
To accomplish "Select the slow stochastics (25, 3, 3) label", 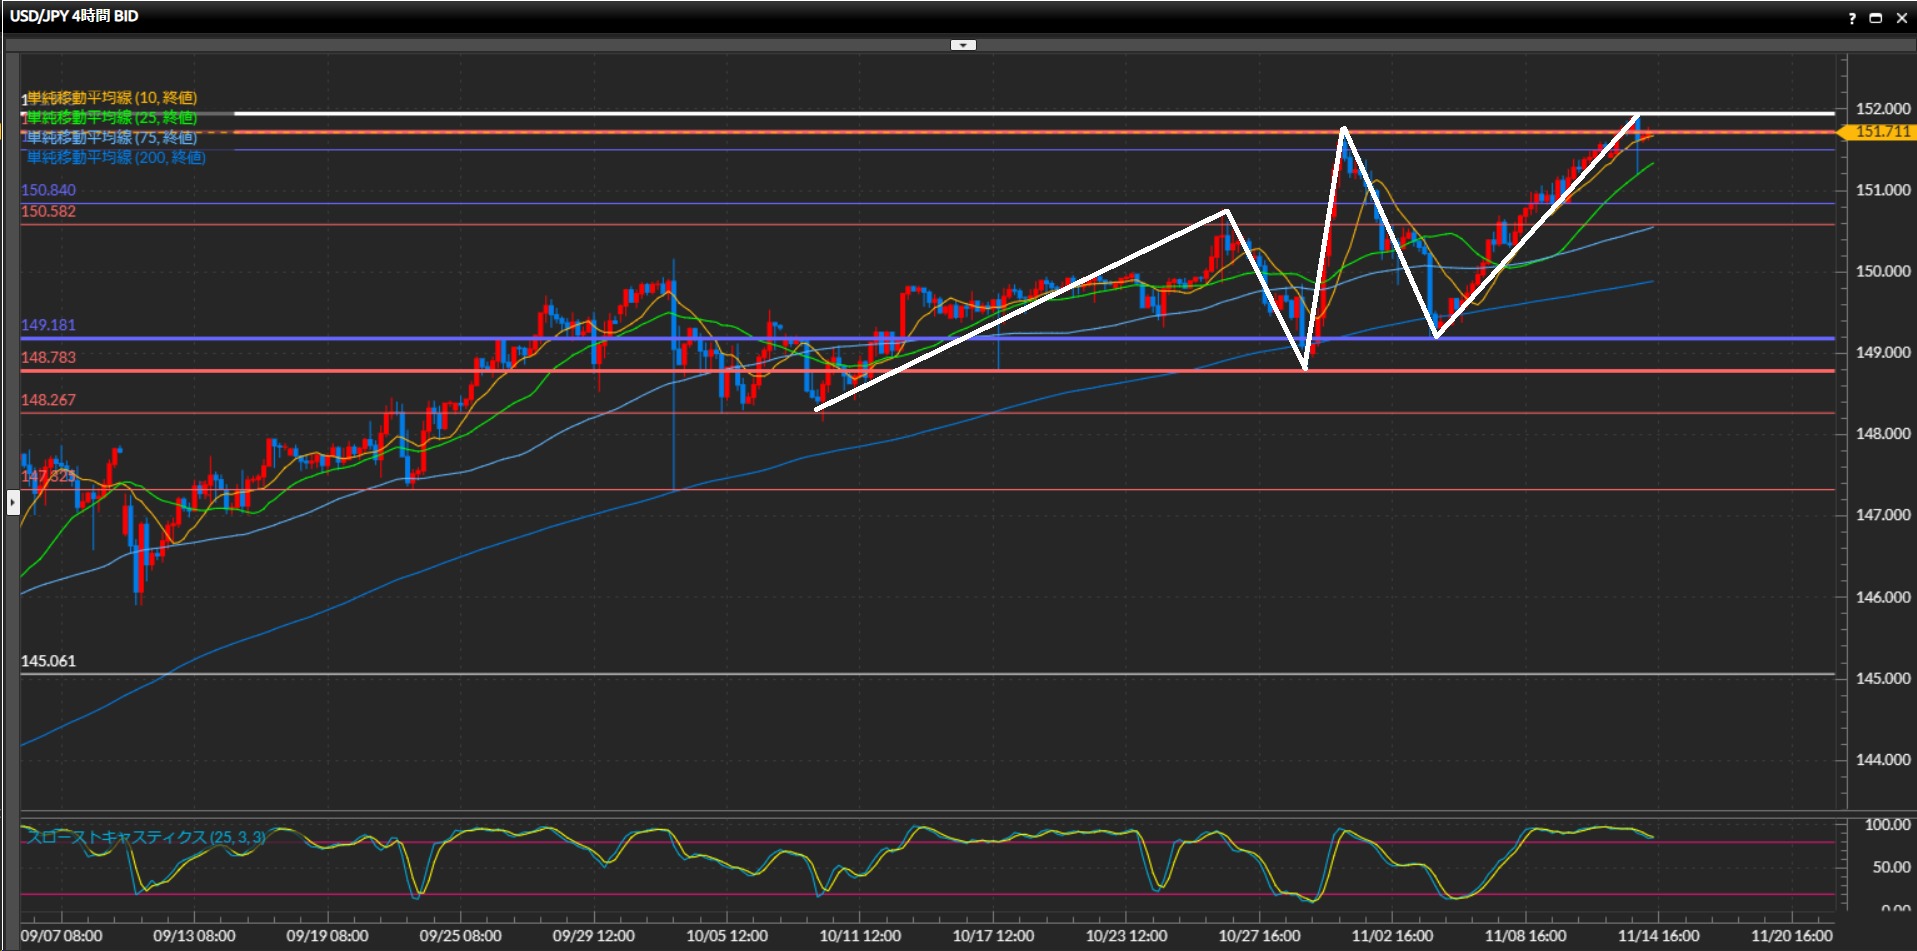I will point(146,837).
